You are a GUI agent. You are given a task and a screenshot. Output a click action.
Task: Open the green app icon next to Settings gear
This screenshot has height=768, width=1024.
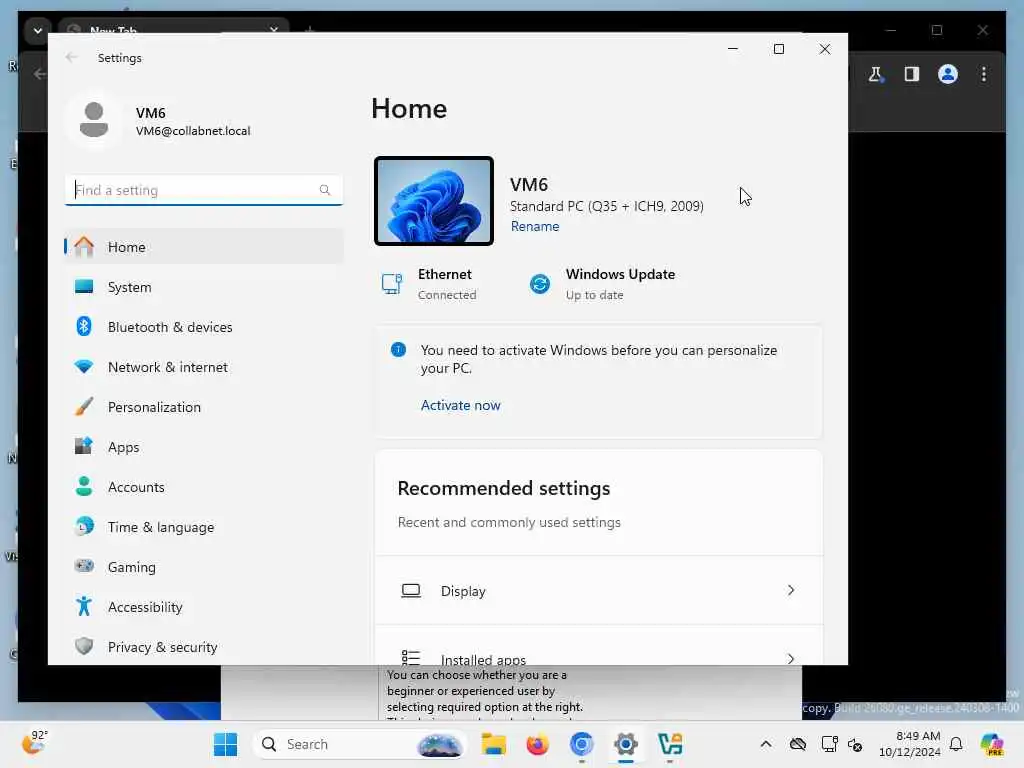point(670,744)
